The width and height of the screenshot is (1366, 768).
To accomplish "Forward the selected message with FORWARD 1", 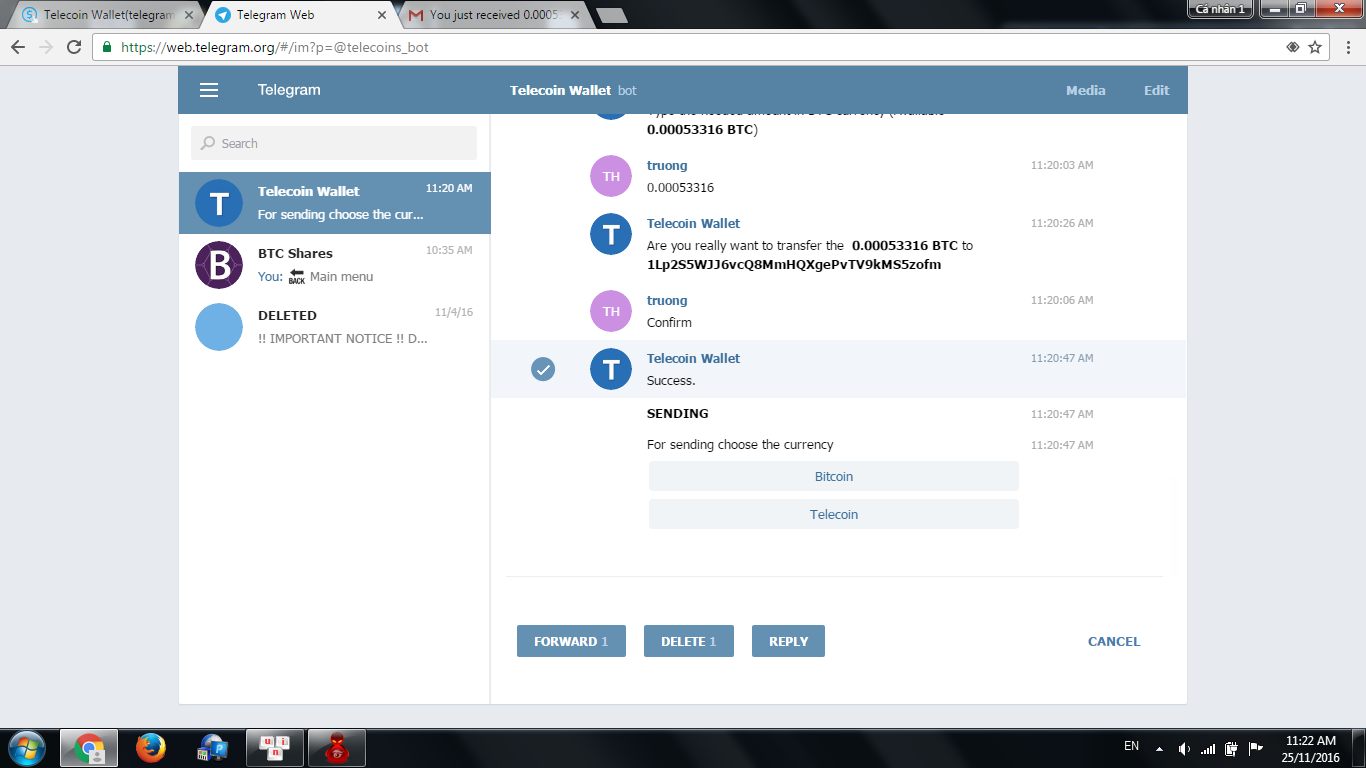I will point(571,641).
